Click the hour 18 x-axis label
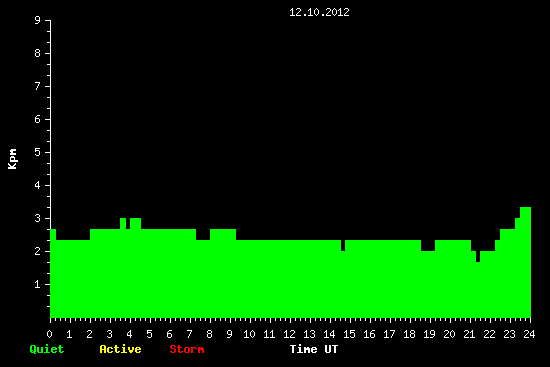The image size is (550, 367). click(409, 334)
